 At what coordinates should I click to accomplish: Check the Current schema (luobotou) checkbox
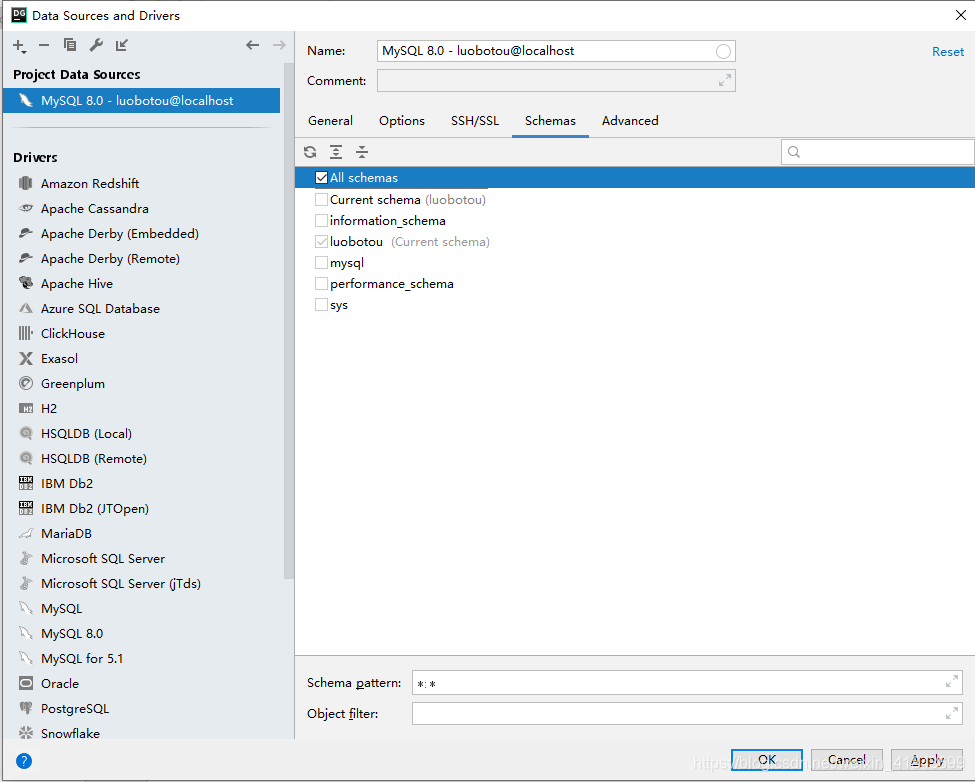[321, 200]
